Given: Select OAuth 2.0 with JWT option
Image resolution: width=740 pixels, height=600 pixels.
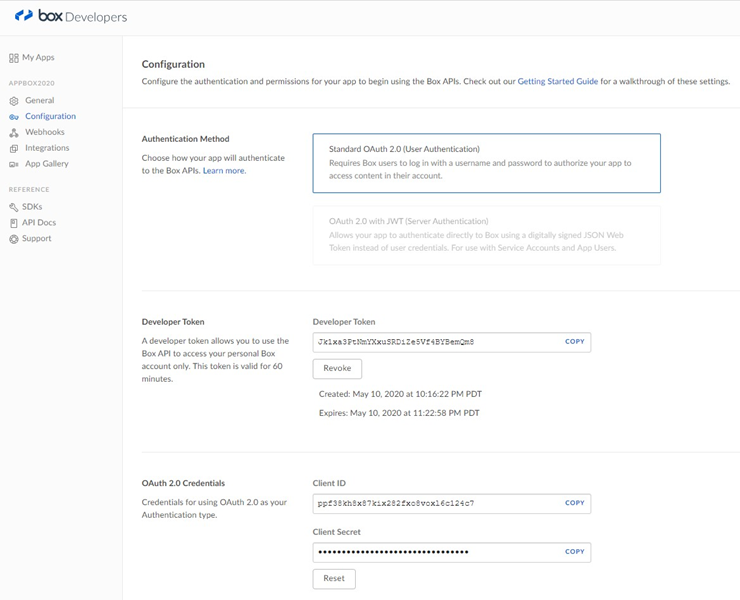Looking at the screenshot, I should pos(486,235).
